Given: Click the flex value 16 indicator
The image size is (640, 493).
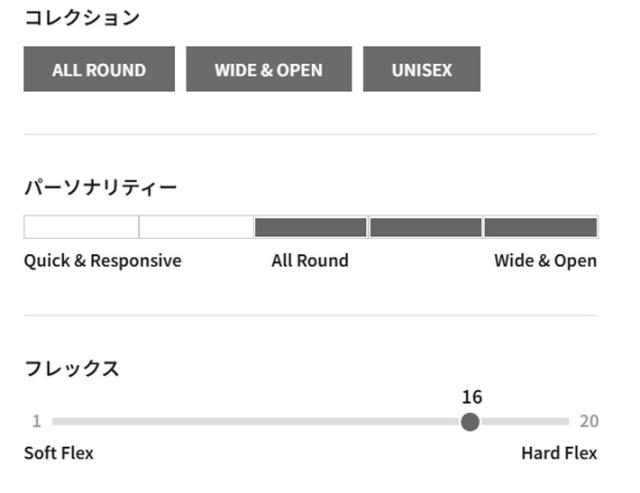Looking at the screenshot, I should click(x=471, y=397).
